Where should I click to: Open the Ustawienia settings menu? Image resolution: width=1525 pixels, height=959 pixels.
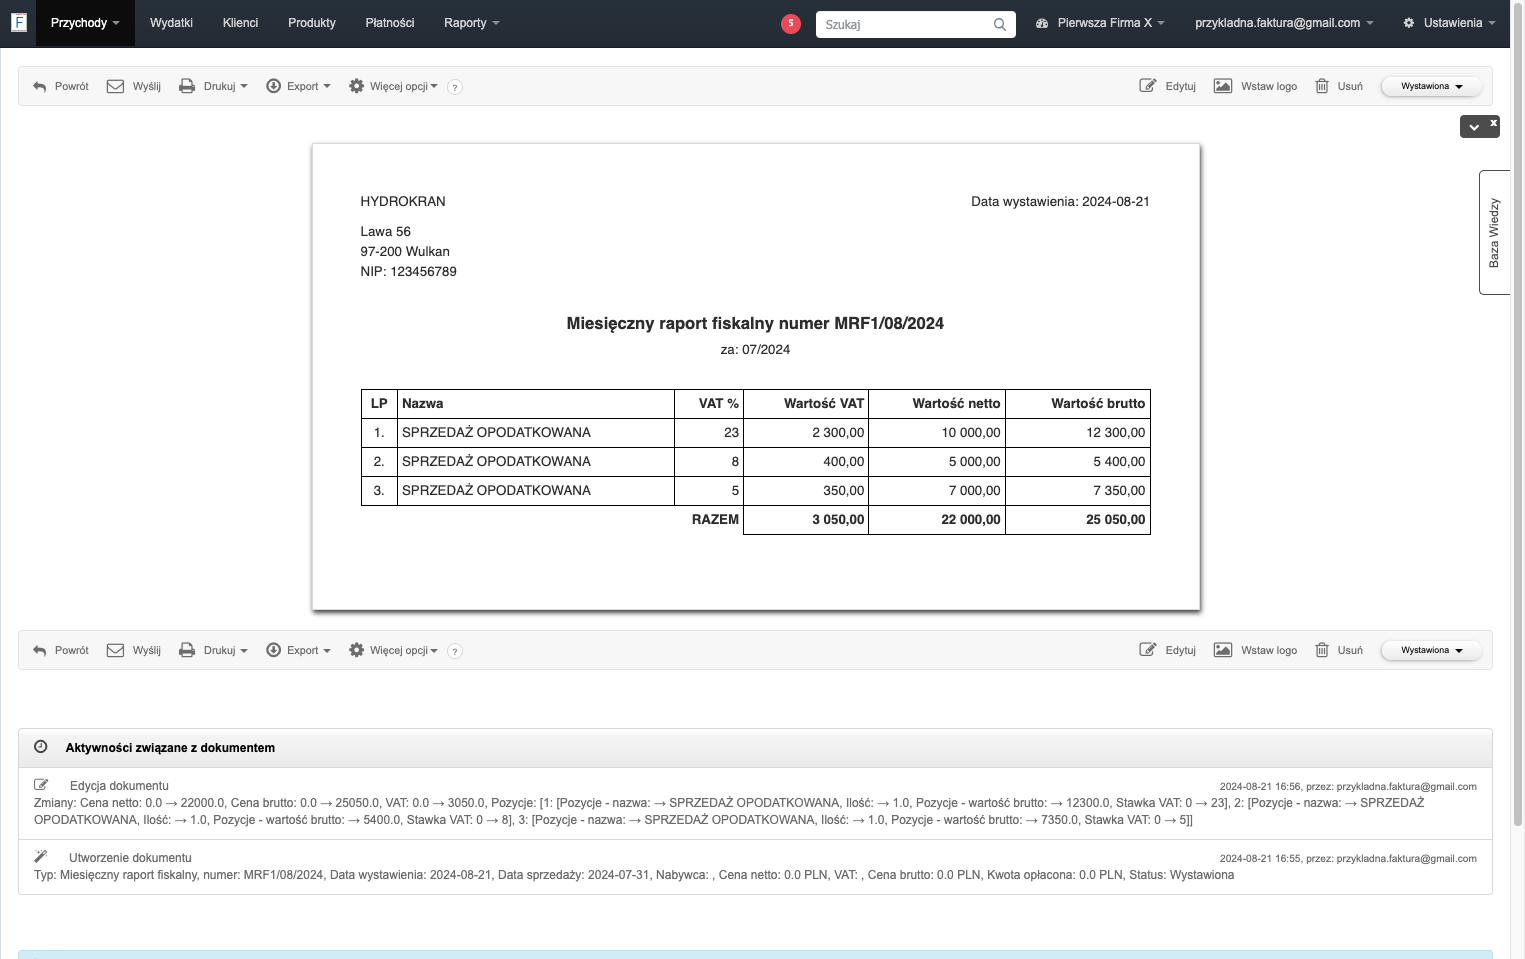[x=1449, y=23]
